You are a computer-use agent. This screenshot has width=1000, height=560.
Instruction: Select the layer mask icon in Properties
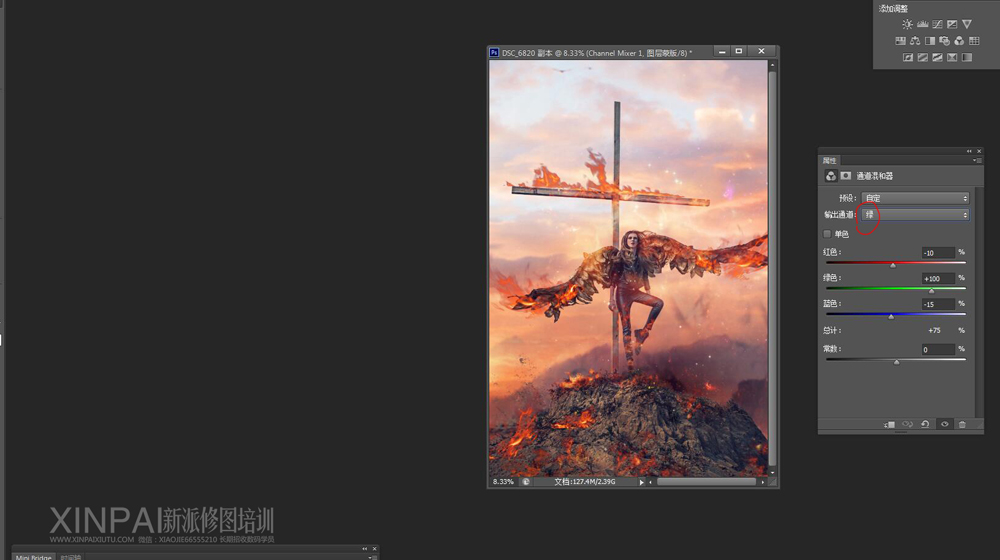click(846, 176)
